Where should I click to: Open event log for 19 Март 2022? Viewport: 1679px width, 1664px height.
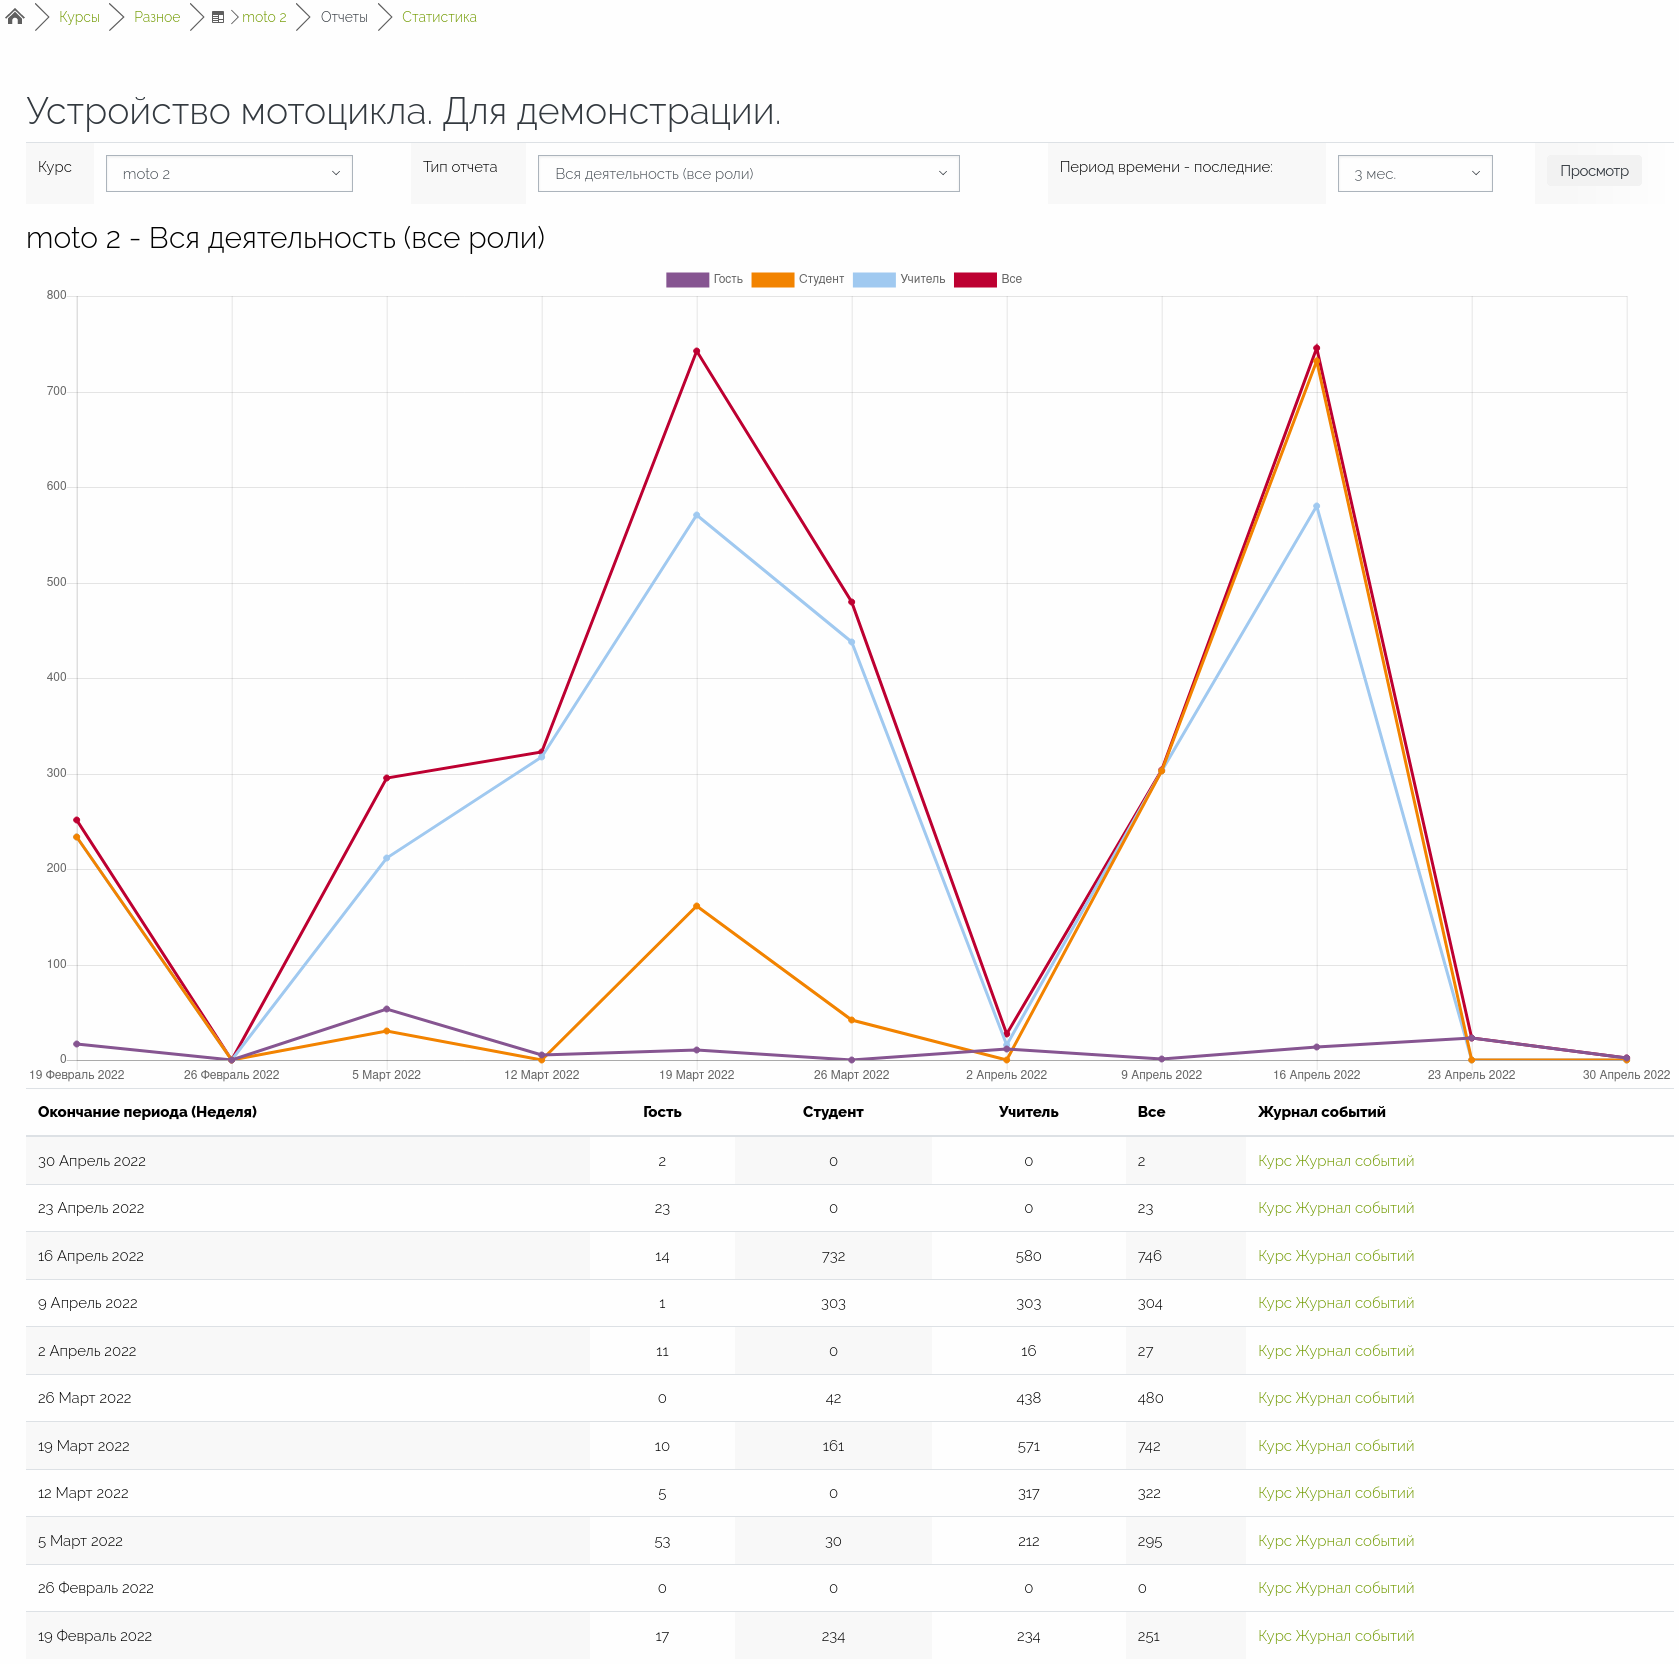1335,1446
